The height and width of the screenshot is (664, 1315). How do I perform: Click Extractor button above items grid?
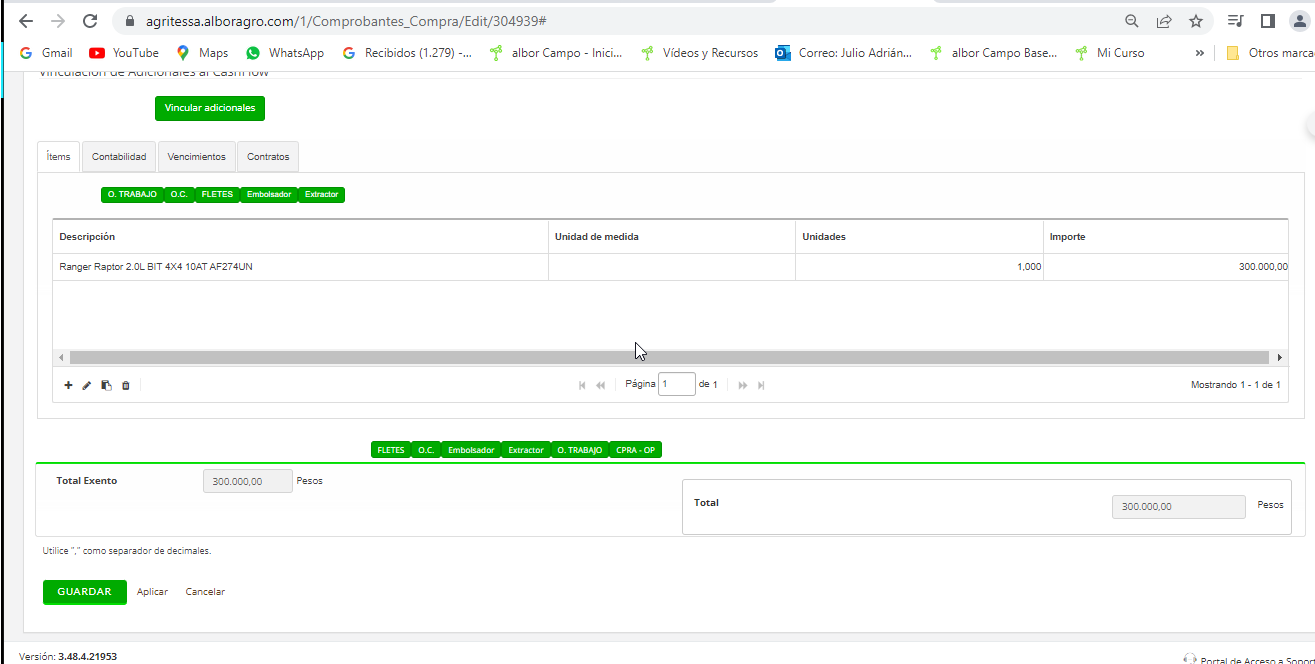[322, 194]
